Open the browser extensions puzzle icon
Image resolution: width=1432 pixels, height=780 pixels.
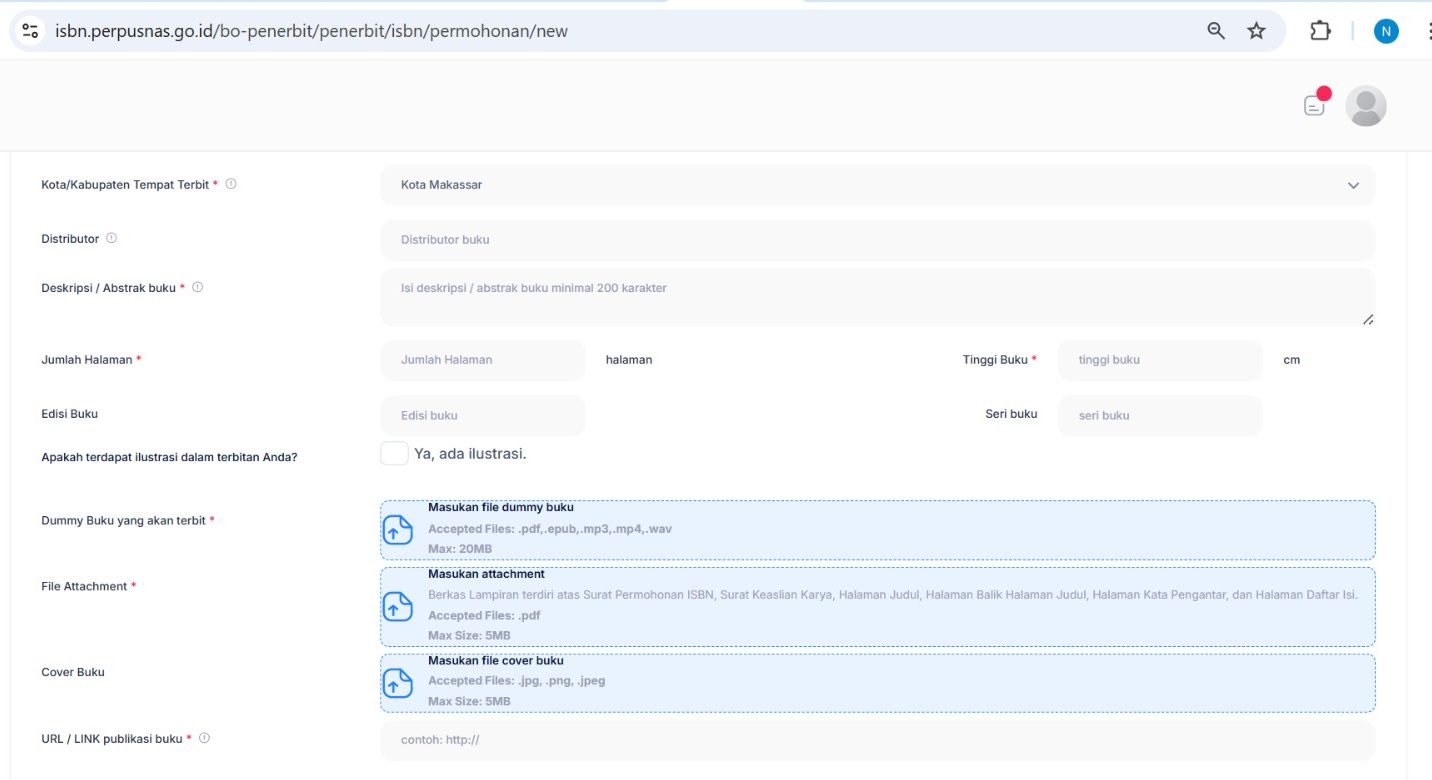(x=1320, y=31)
